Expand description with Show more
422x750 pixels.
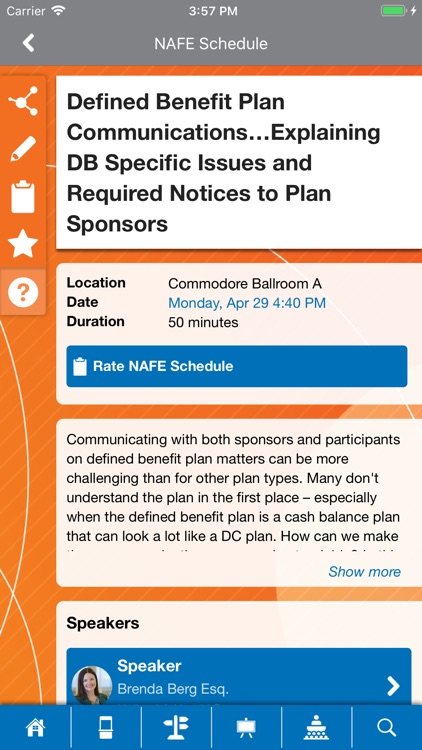point(365,572)
